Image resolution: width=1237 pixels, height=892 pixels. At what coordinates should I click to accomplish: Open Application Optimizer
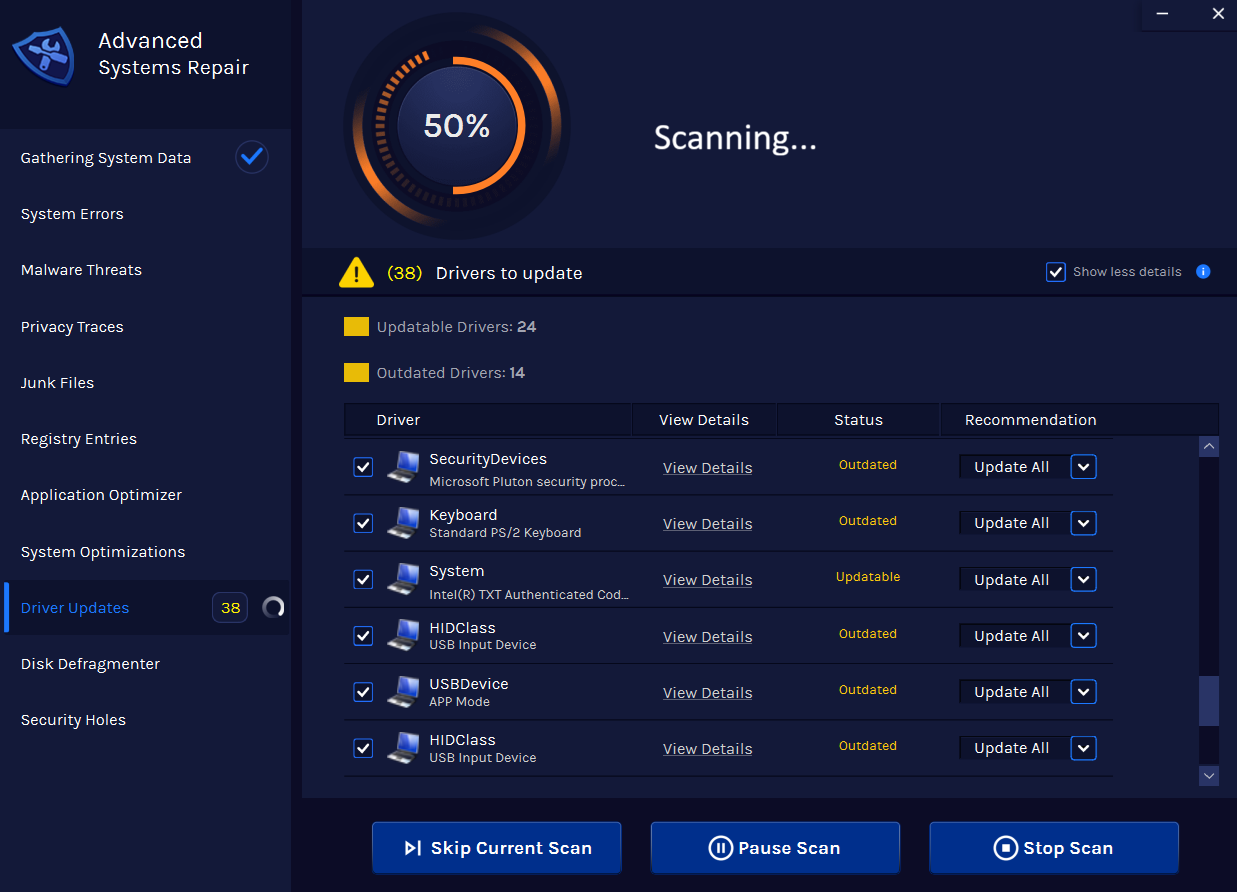101,495
